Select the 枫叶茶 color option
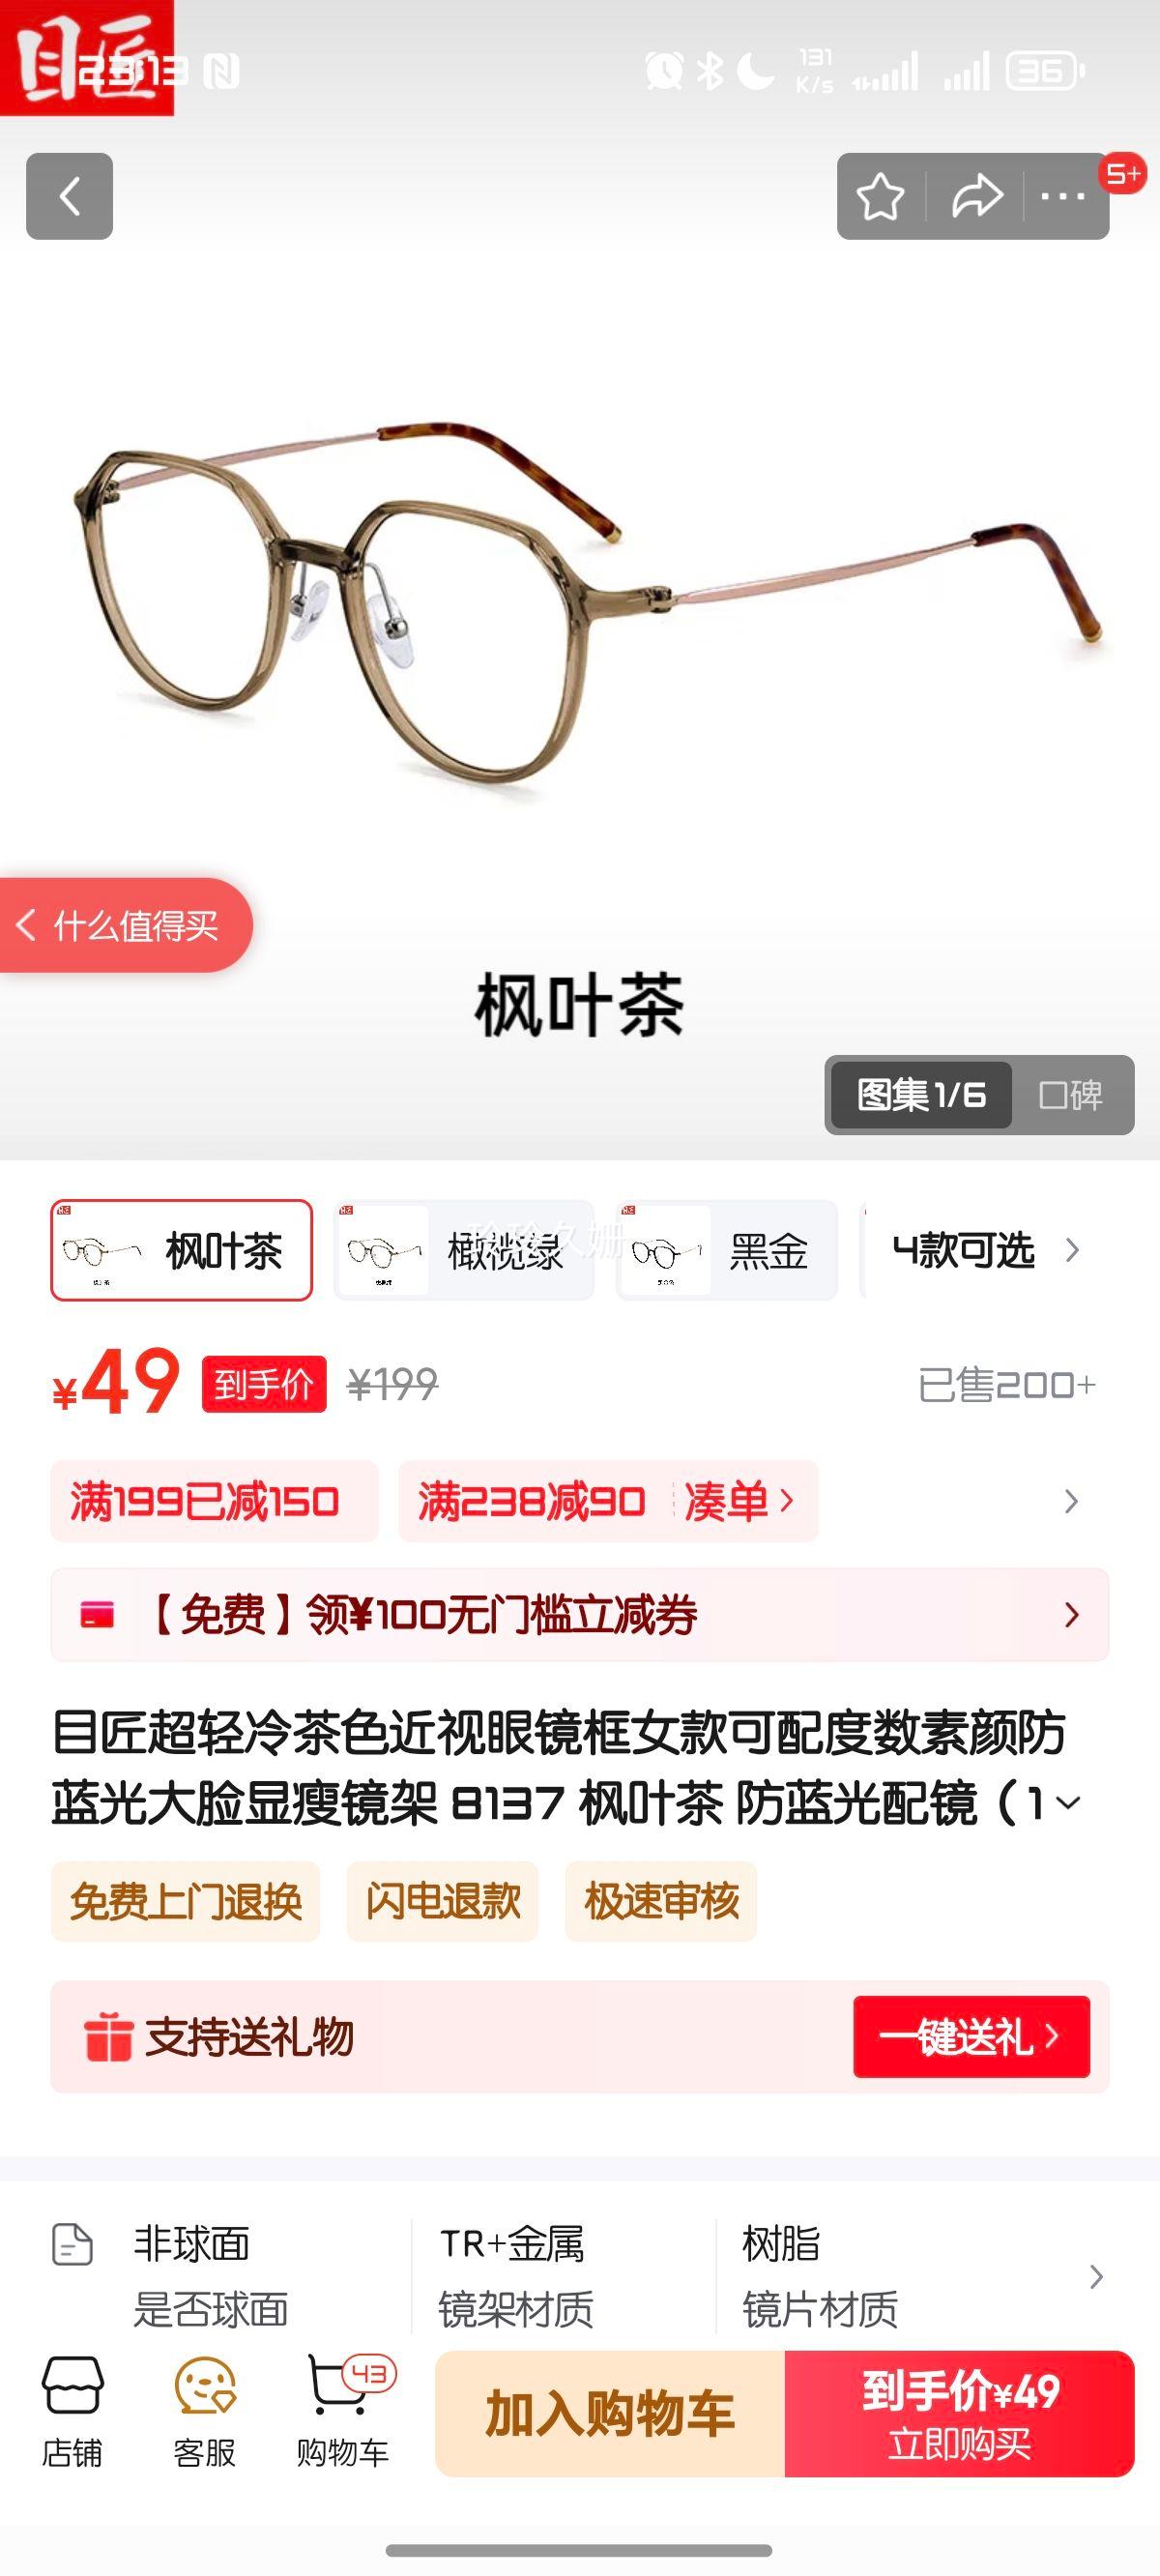The height and width of the screenshot is (2576, 1160). (182, 1250)
